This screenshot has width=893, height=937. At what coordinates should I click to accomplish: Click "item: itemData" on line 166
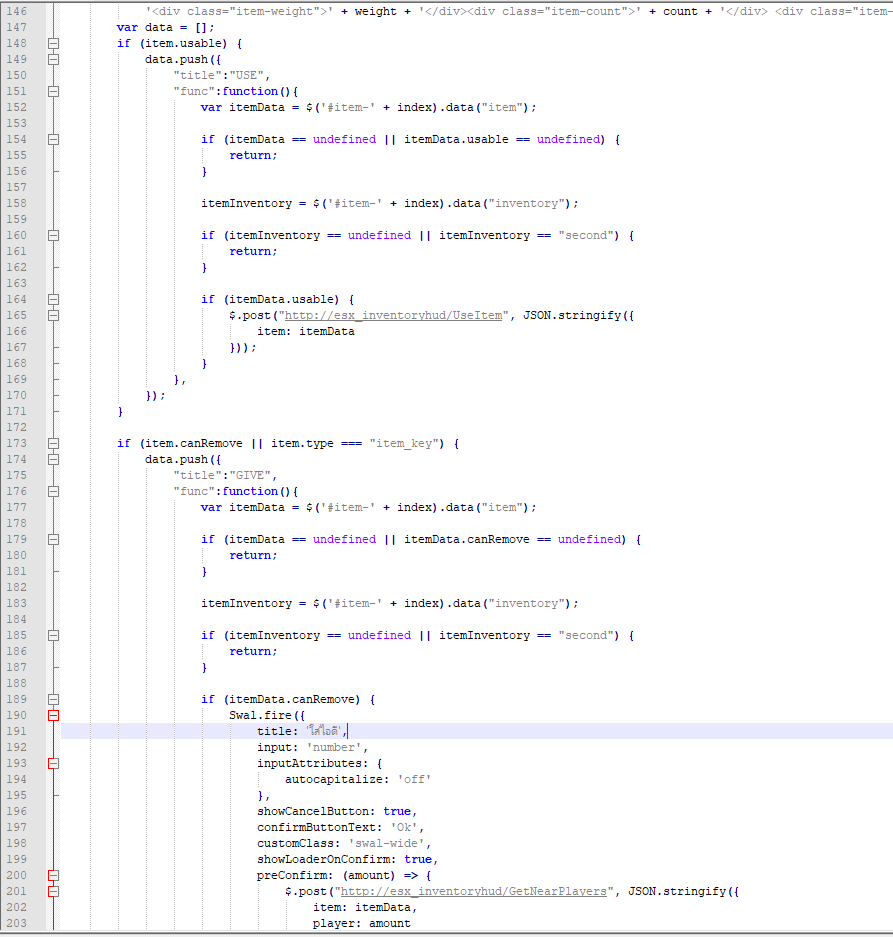[306, 332]
